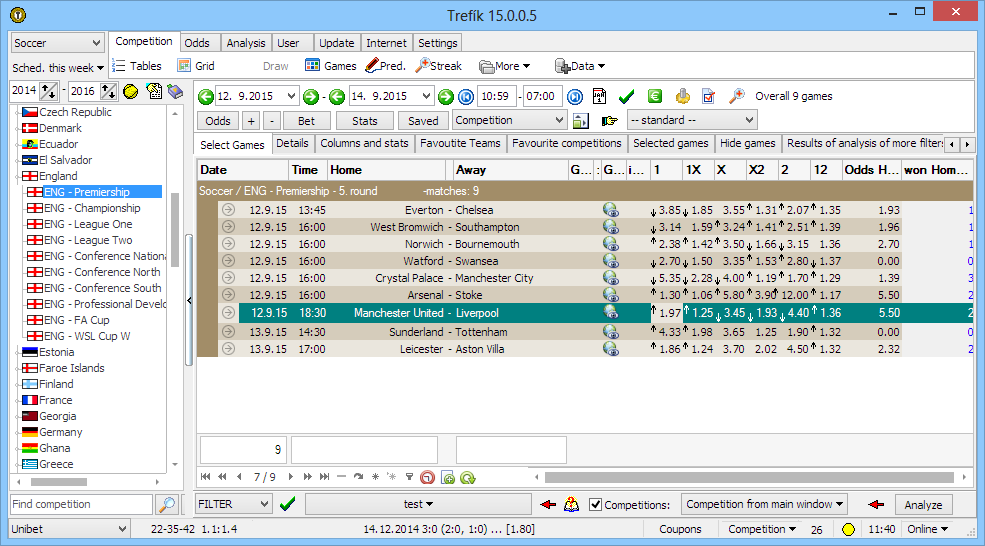Go to previous start date with green arrow

coord(205,97)
